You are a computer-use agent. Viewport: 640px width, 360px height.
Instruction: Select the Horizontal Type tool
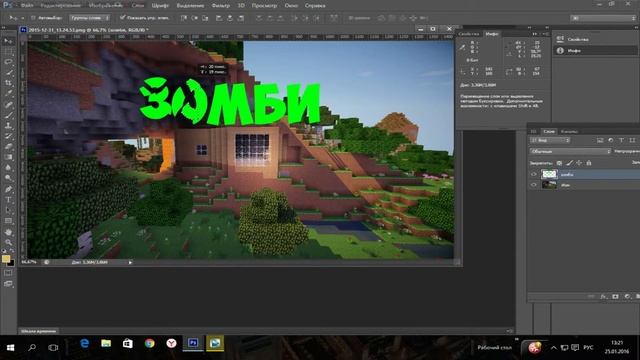[x=8, y=200]
